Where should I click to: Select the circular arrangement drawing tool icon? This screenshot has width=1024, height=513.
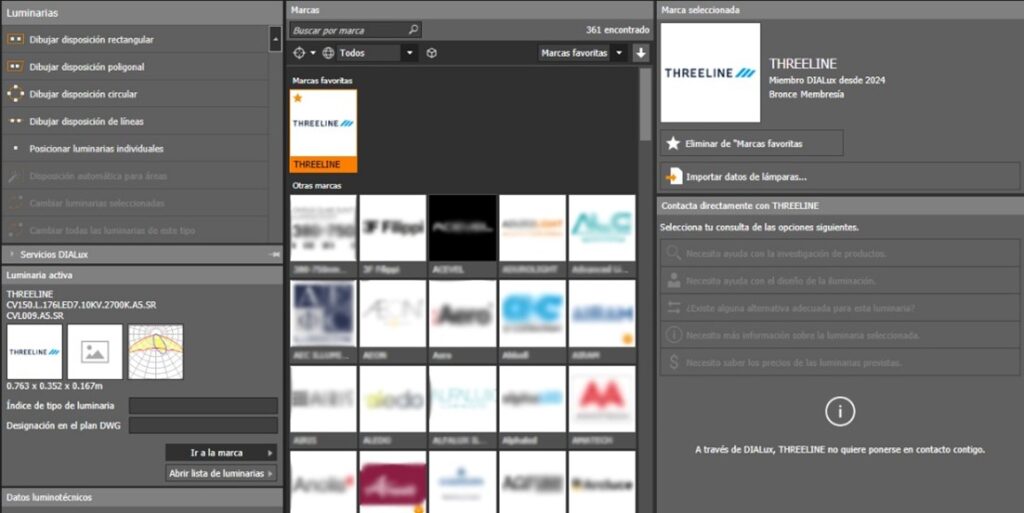[x=15, y=94]
